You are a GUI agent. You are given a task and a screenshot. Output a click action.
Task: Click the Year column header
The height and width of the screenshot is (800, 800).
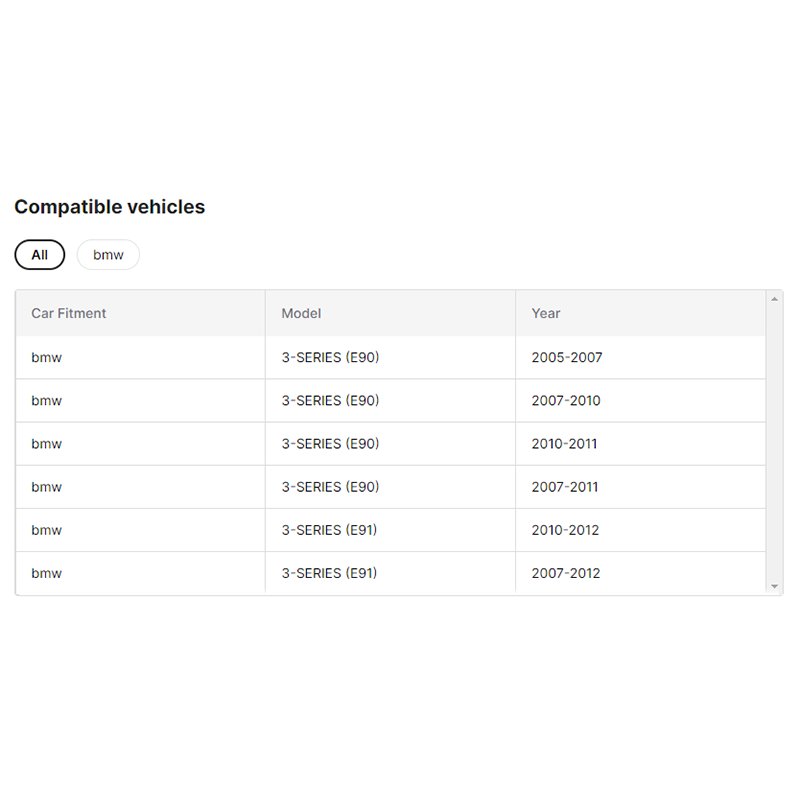546,313
